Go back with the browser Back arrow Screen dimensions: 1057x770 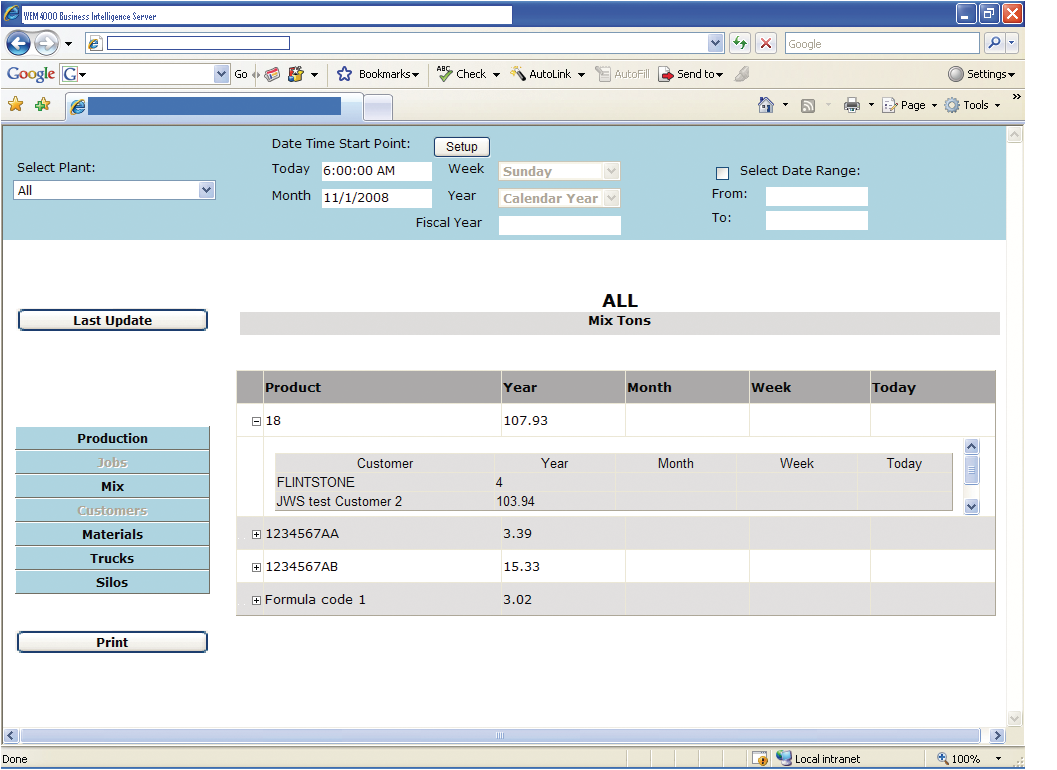(18, 44)
